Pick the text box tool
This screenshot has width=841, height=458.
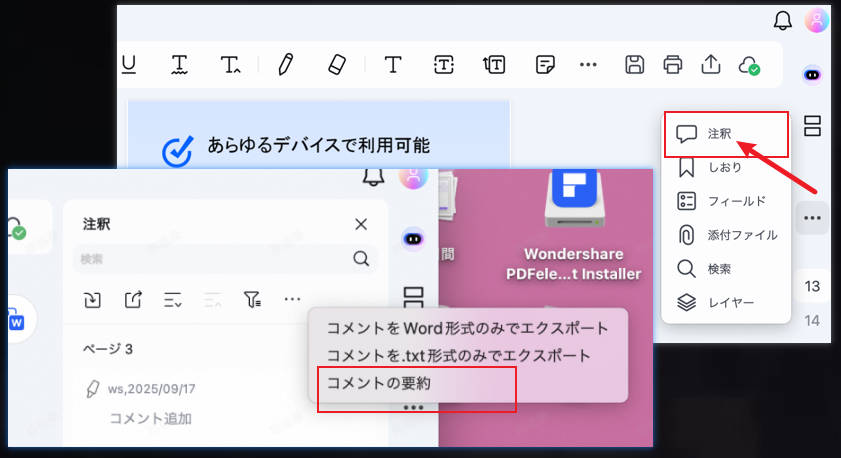pos(443,65)
